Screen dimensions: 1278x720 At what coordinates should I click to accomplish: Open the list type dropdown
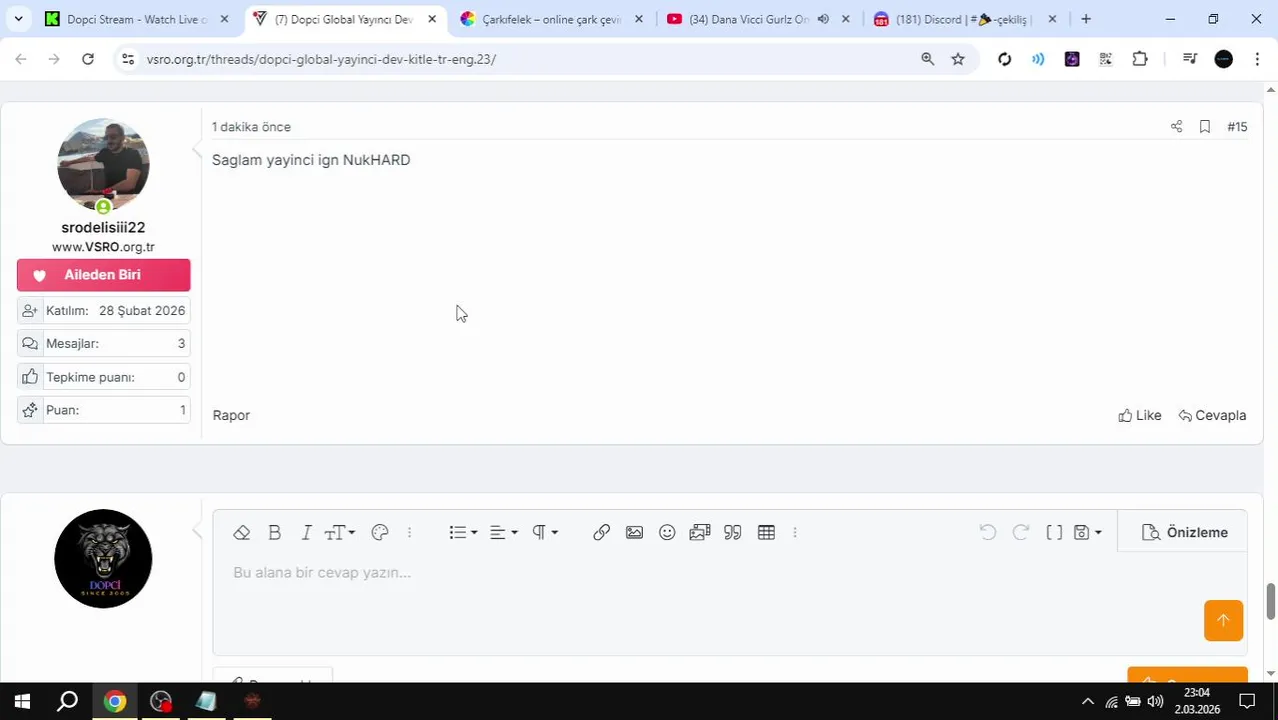pyautogui.click(x=463, y=533)
